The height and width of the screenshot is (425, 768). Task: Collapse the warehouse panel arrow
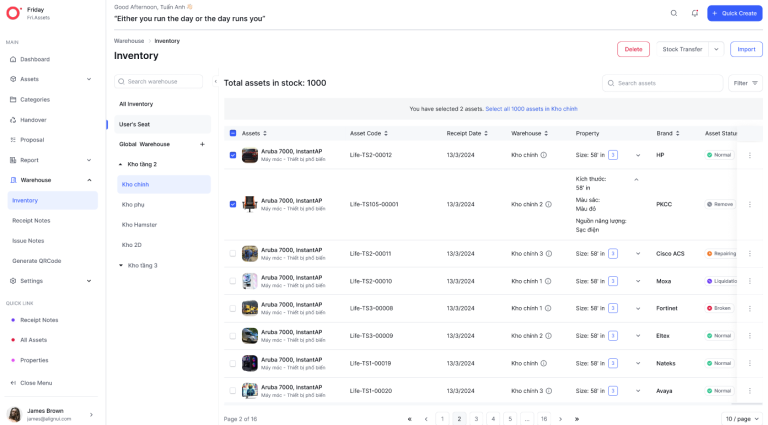[216, 81]
